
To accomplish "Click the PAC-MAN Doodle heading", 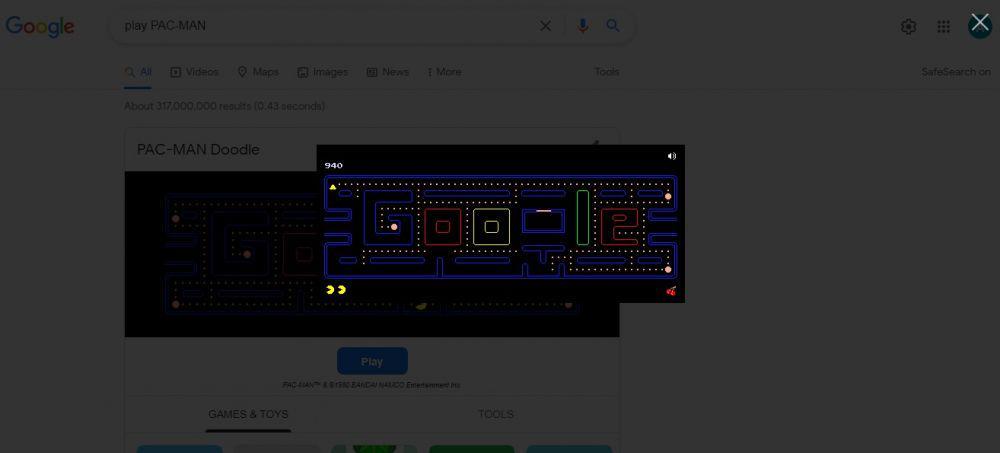I will click(x=198, y=149).
